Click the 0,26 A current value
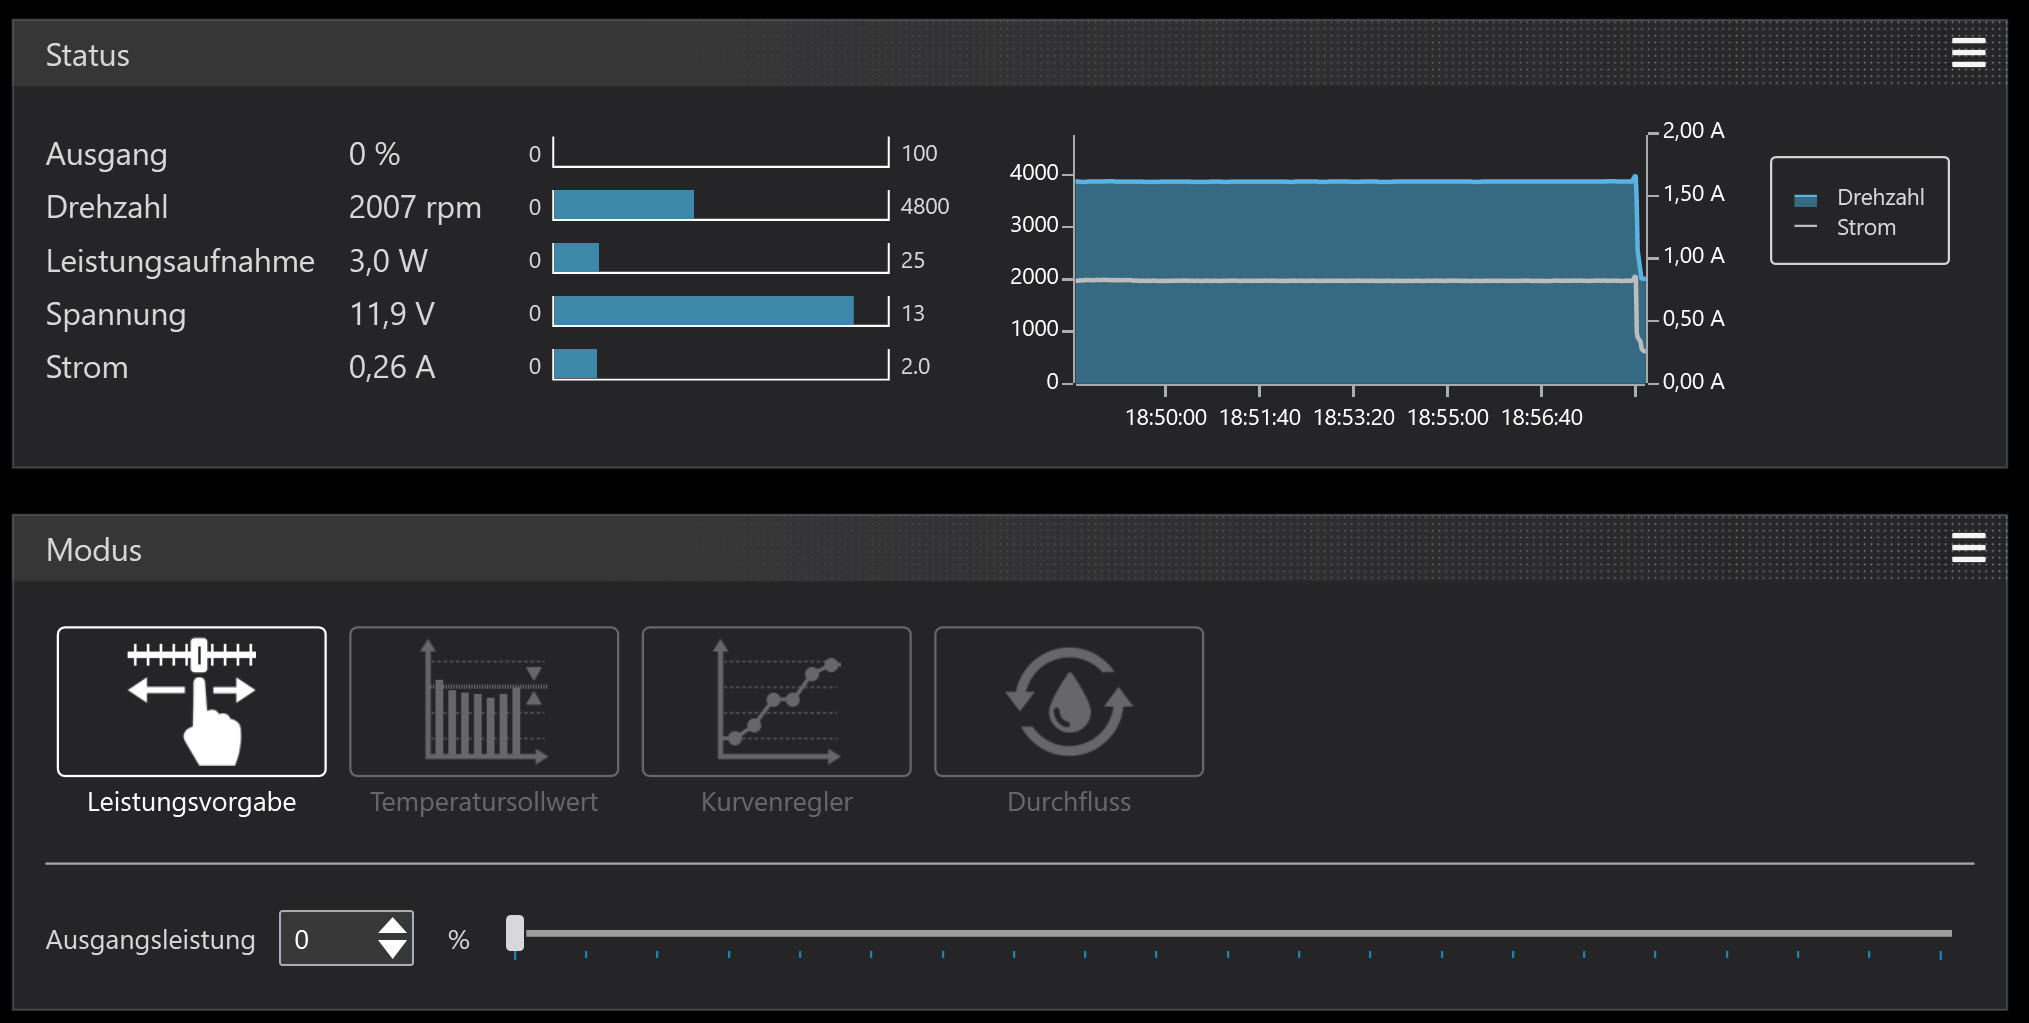 (392, 367)
